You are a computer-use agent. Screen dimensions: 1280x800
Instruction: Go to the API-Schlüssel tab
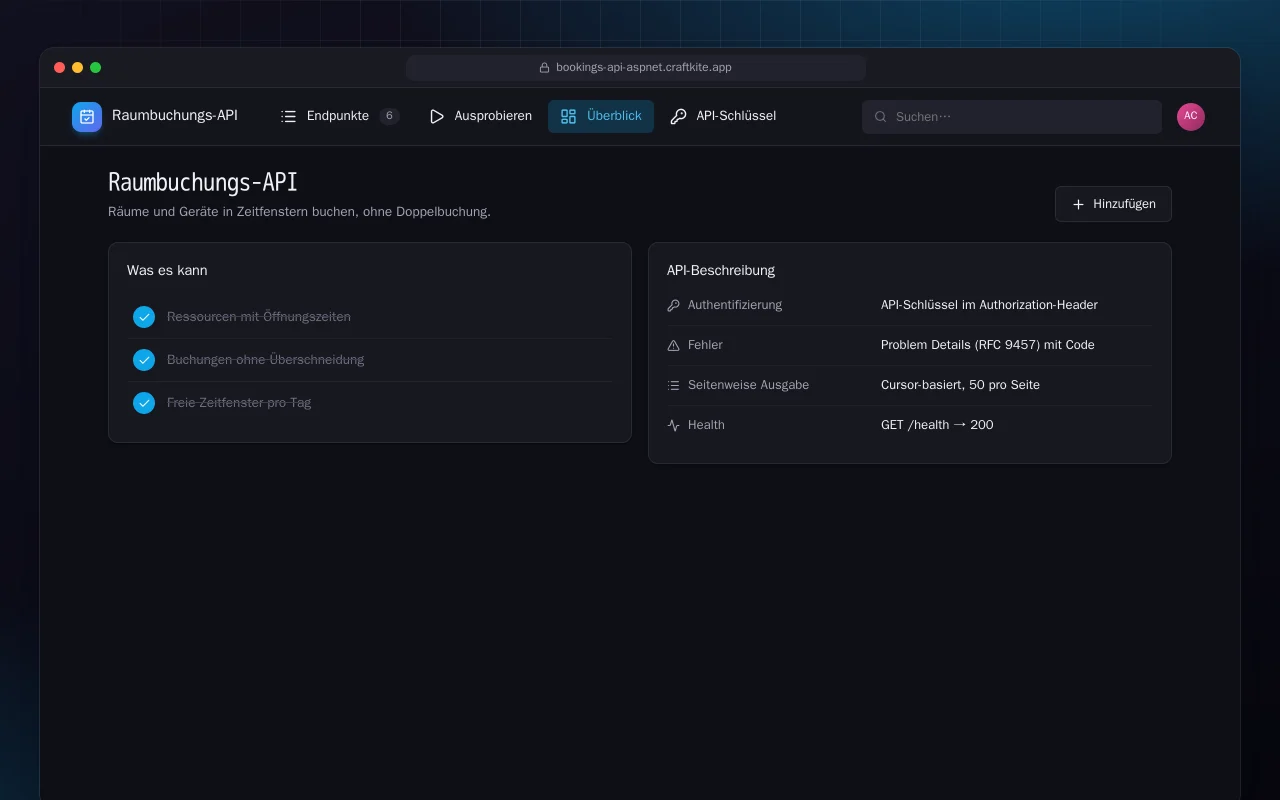pyautogui.click(x=723, y=117)
